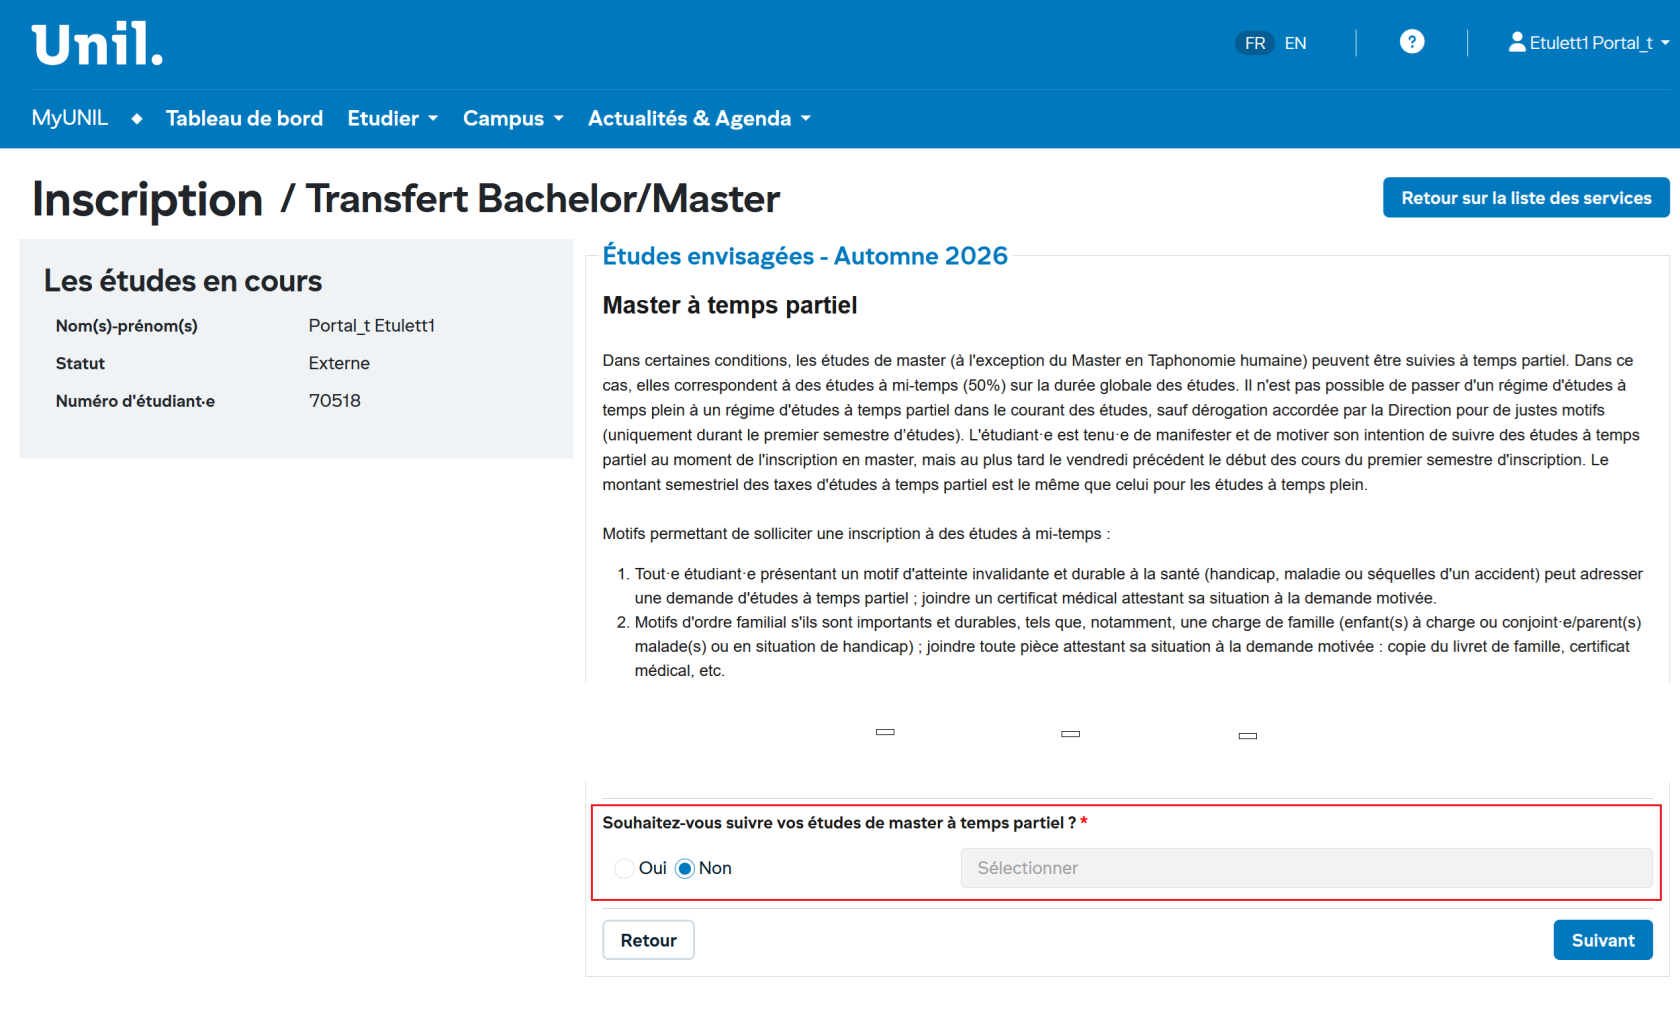1680x1009 pixels.
Task: Click the user profile icon
Action: tap(1517, 42)
